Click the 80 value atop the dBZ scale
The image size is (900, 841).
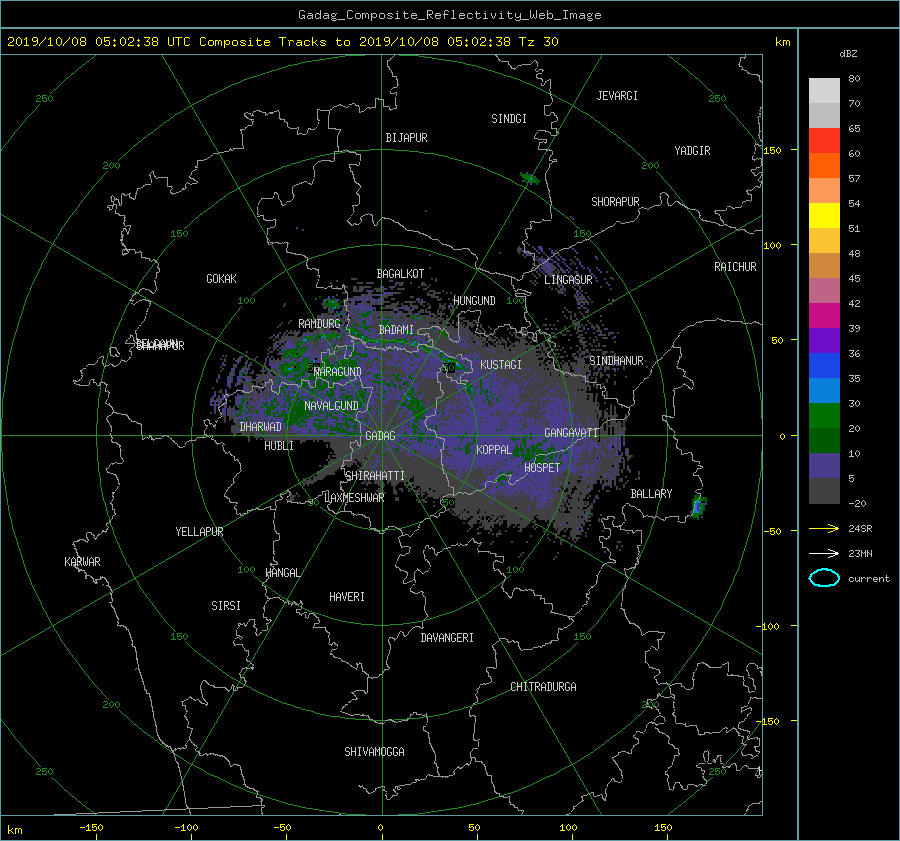(x=854, y=79)
